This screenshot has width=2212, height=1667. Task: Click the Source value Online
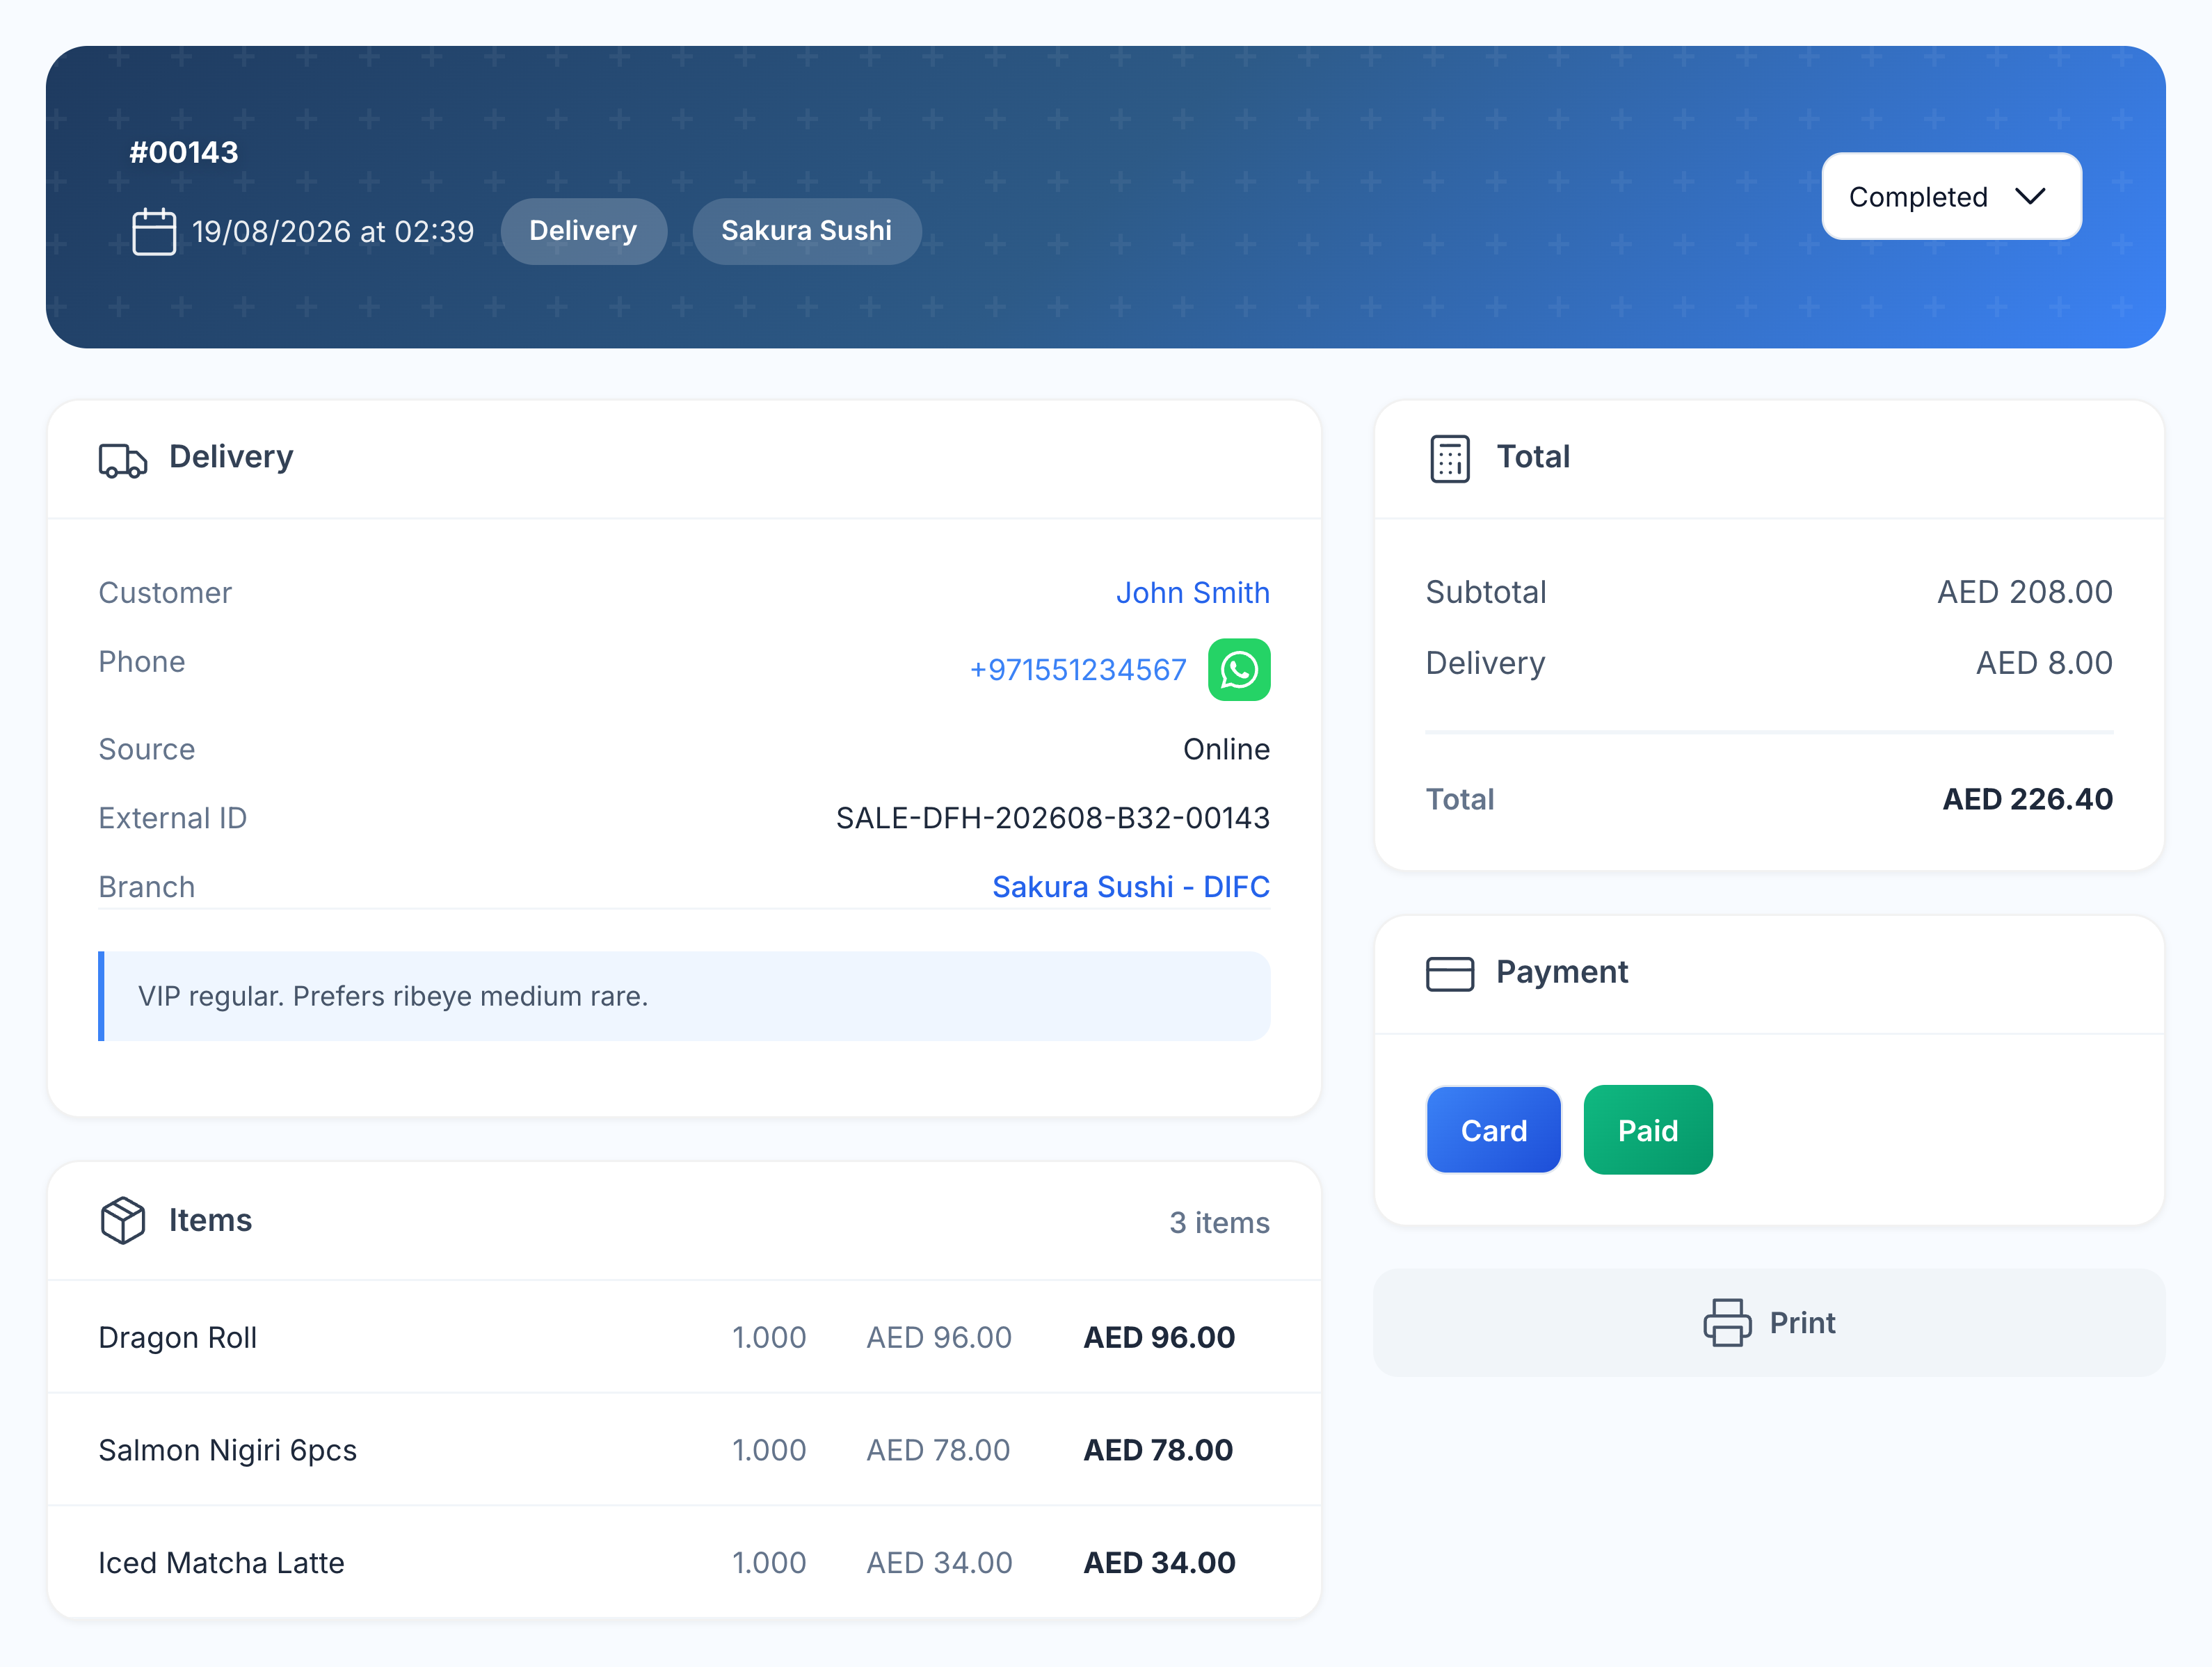1226,749
